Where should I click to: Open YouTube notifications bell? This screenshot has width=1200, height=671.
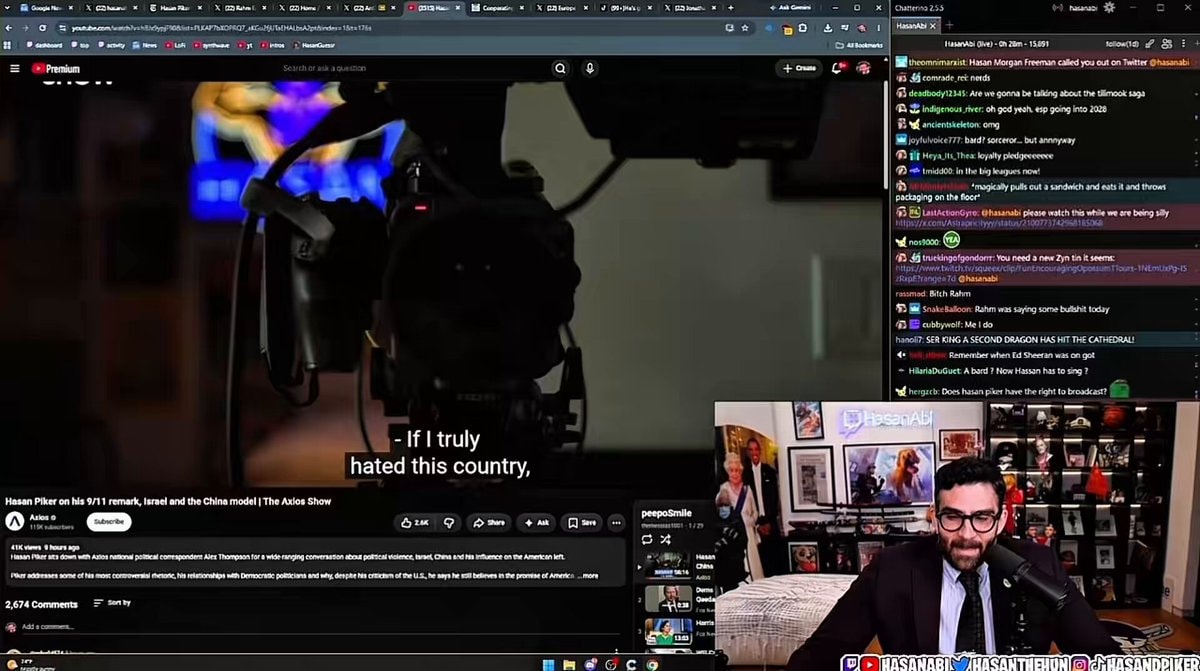coord(838,68)
